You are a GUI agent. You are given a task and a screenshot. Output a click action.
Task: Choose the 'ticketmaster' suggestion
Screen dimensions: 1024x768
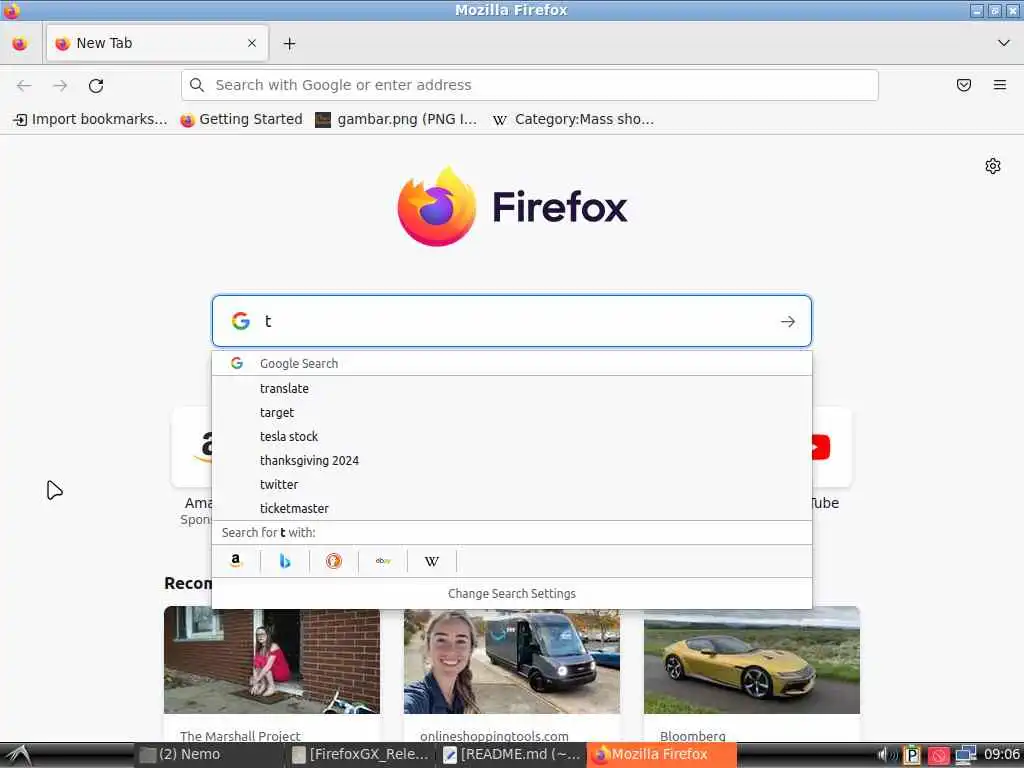[x=512, y=508]
